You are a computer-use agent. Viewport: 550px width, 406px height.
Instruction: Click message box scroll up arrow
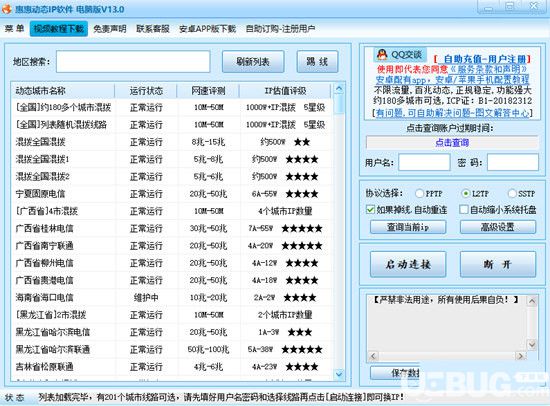point(532,301)
